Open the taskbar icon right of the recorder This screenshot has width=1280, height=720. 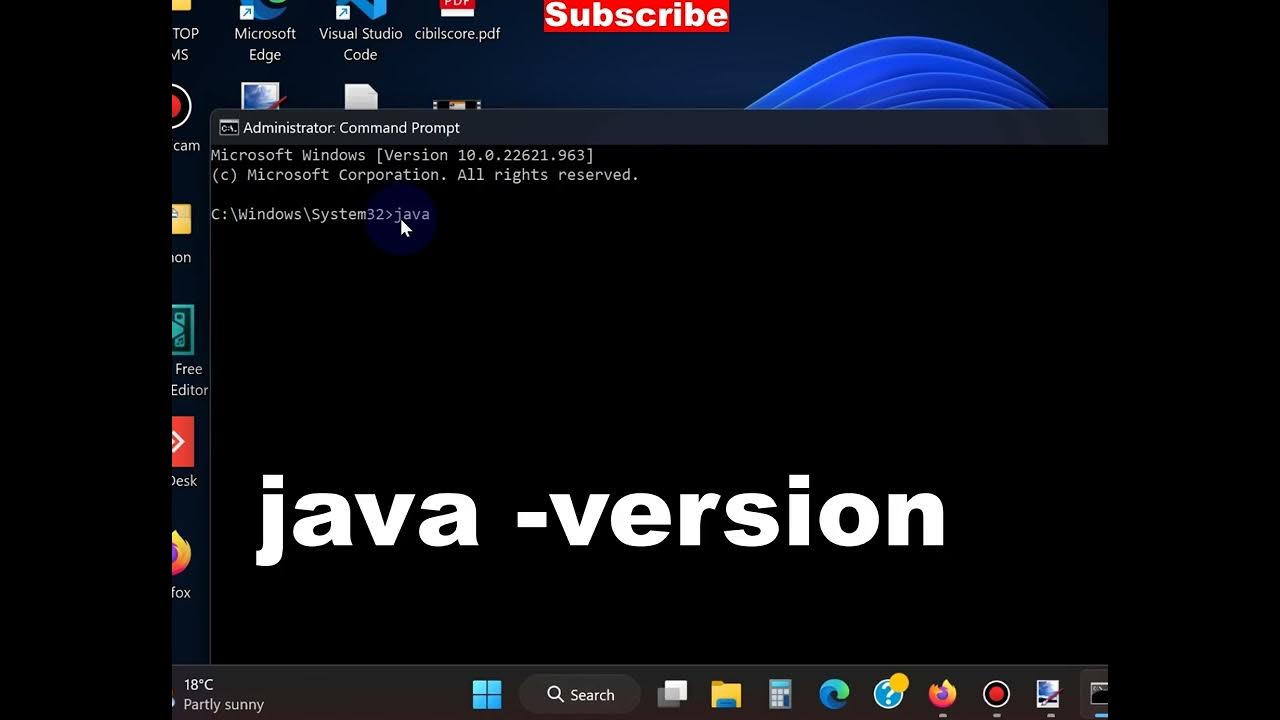point(1048,694)
